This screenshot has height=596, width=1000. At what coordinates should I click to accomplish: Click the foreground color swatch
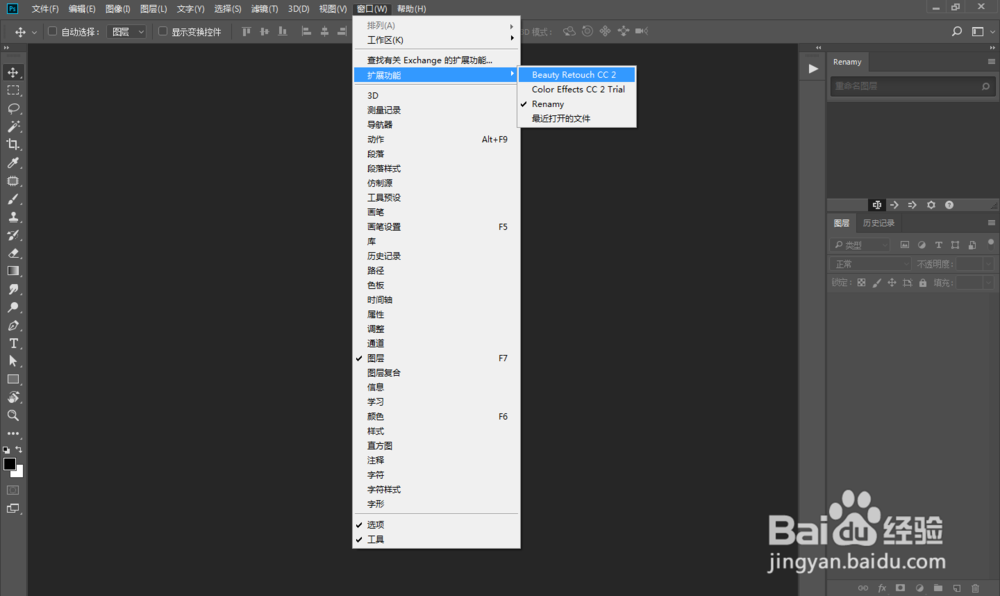9,464
